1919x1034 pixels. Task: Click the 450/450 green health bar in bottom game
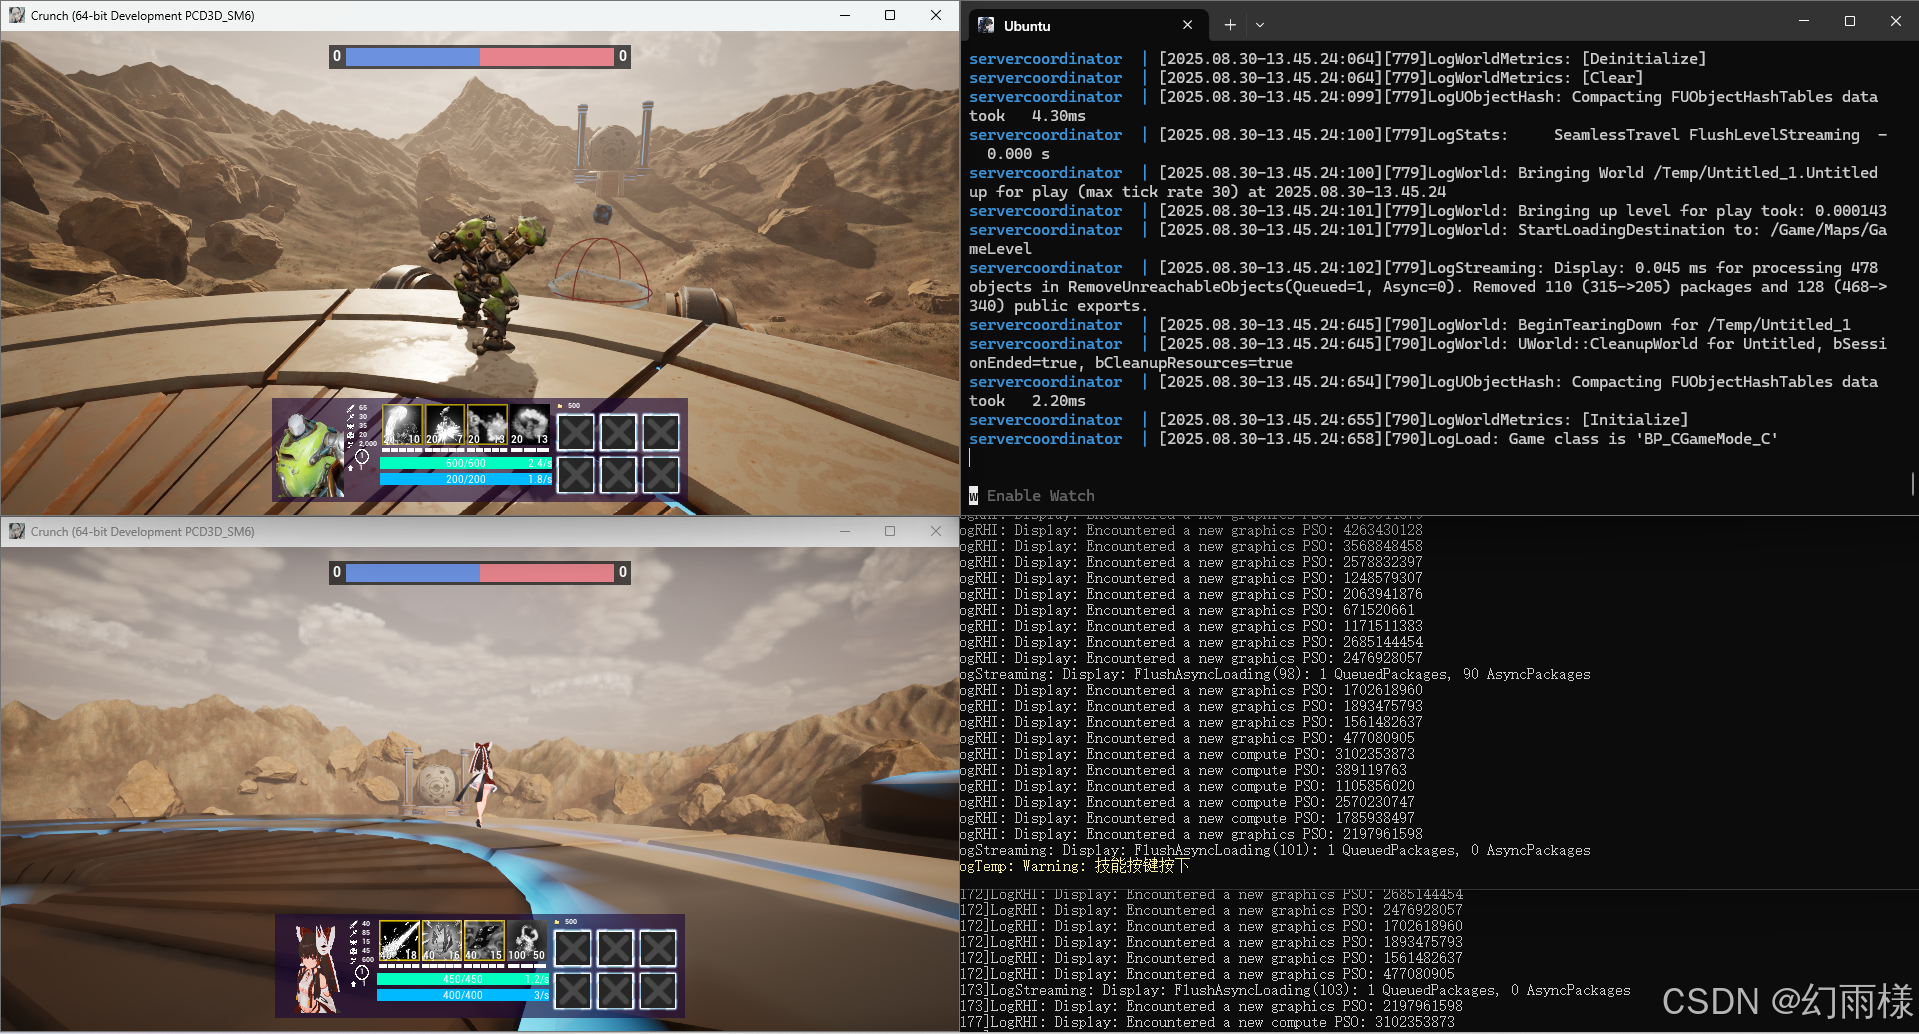[x=463, y=979]
